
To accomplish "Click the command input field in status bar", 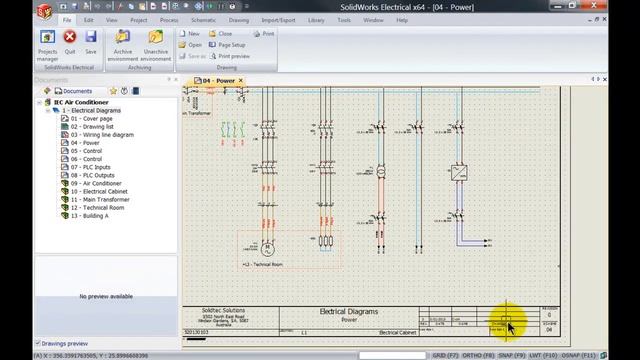I will (392, 356).
